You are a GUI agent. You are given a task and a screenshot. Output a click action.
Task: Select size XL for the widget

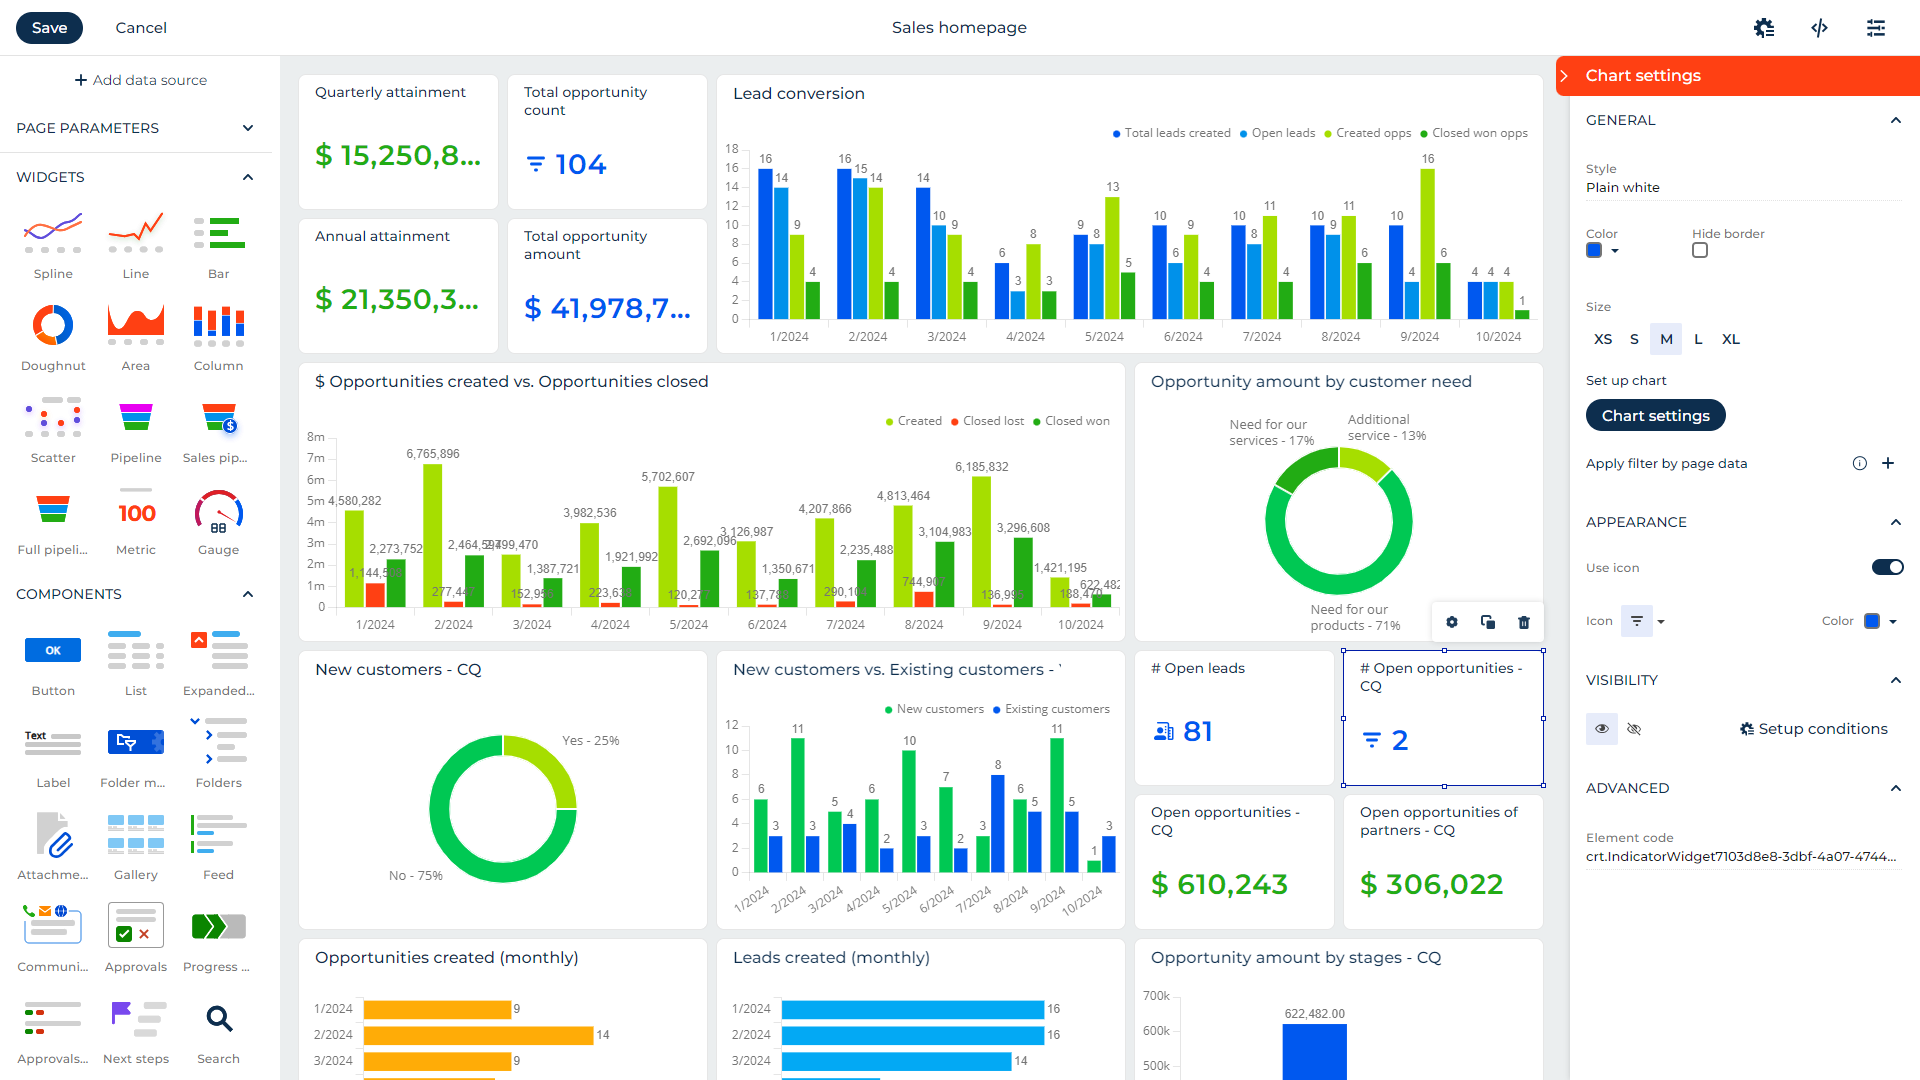coord(1731,339)
